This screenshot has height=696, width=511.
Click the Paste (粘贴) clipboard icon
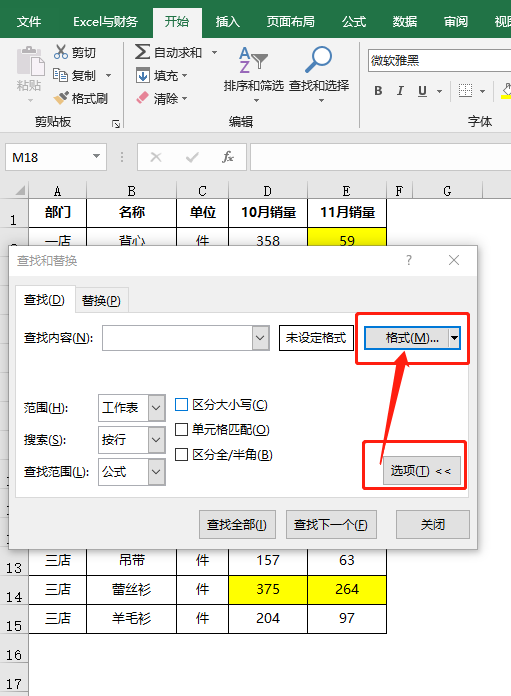click(x=30, y=61)
